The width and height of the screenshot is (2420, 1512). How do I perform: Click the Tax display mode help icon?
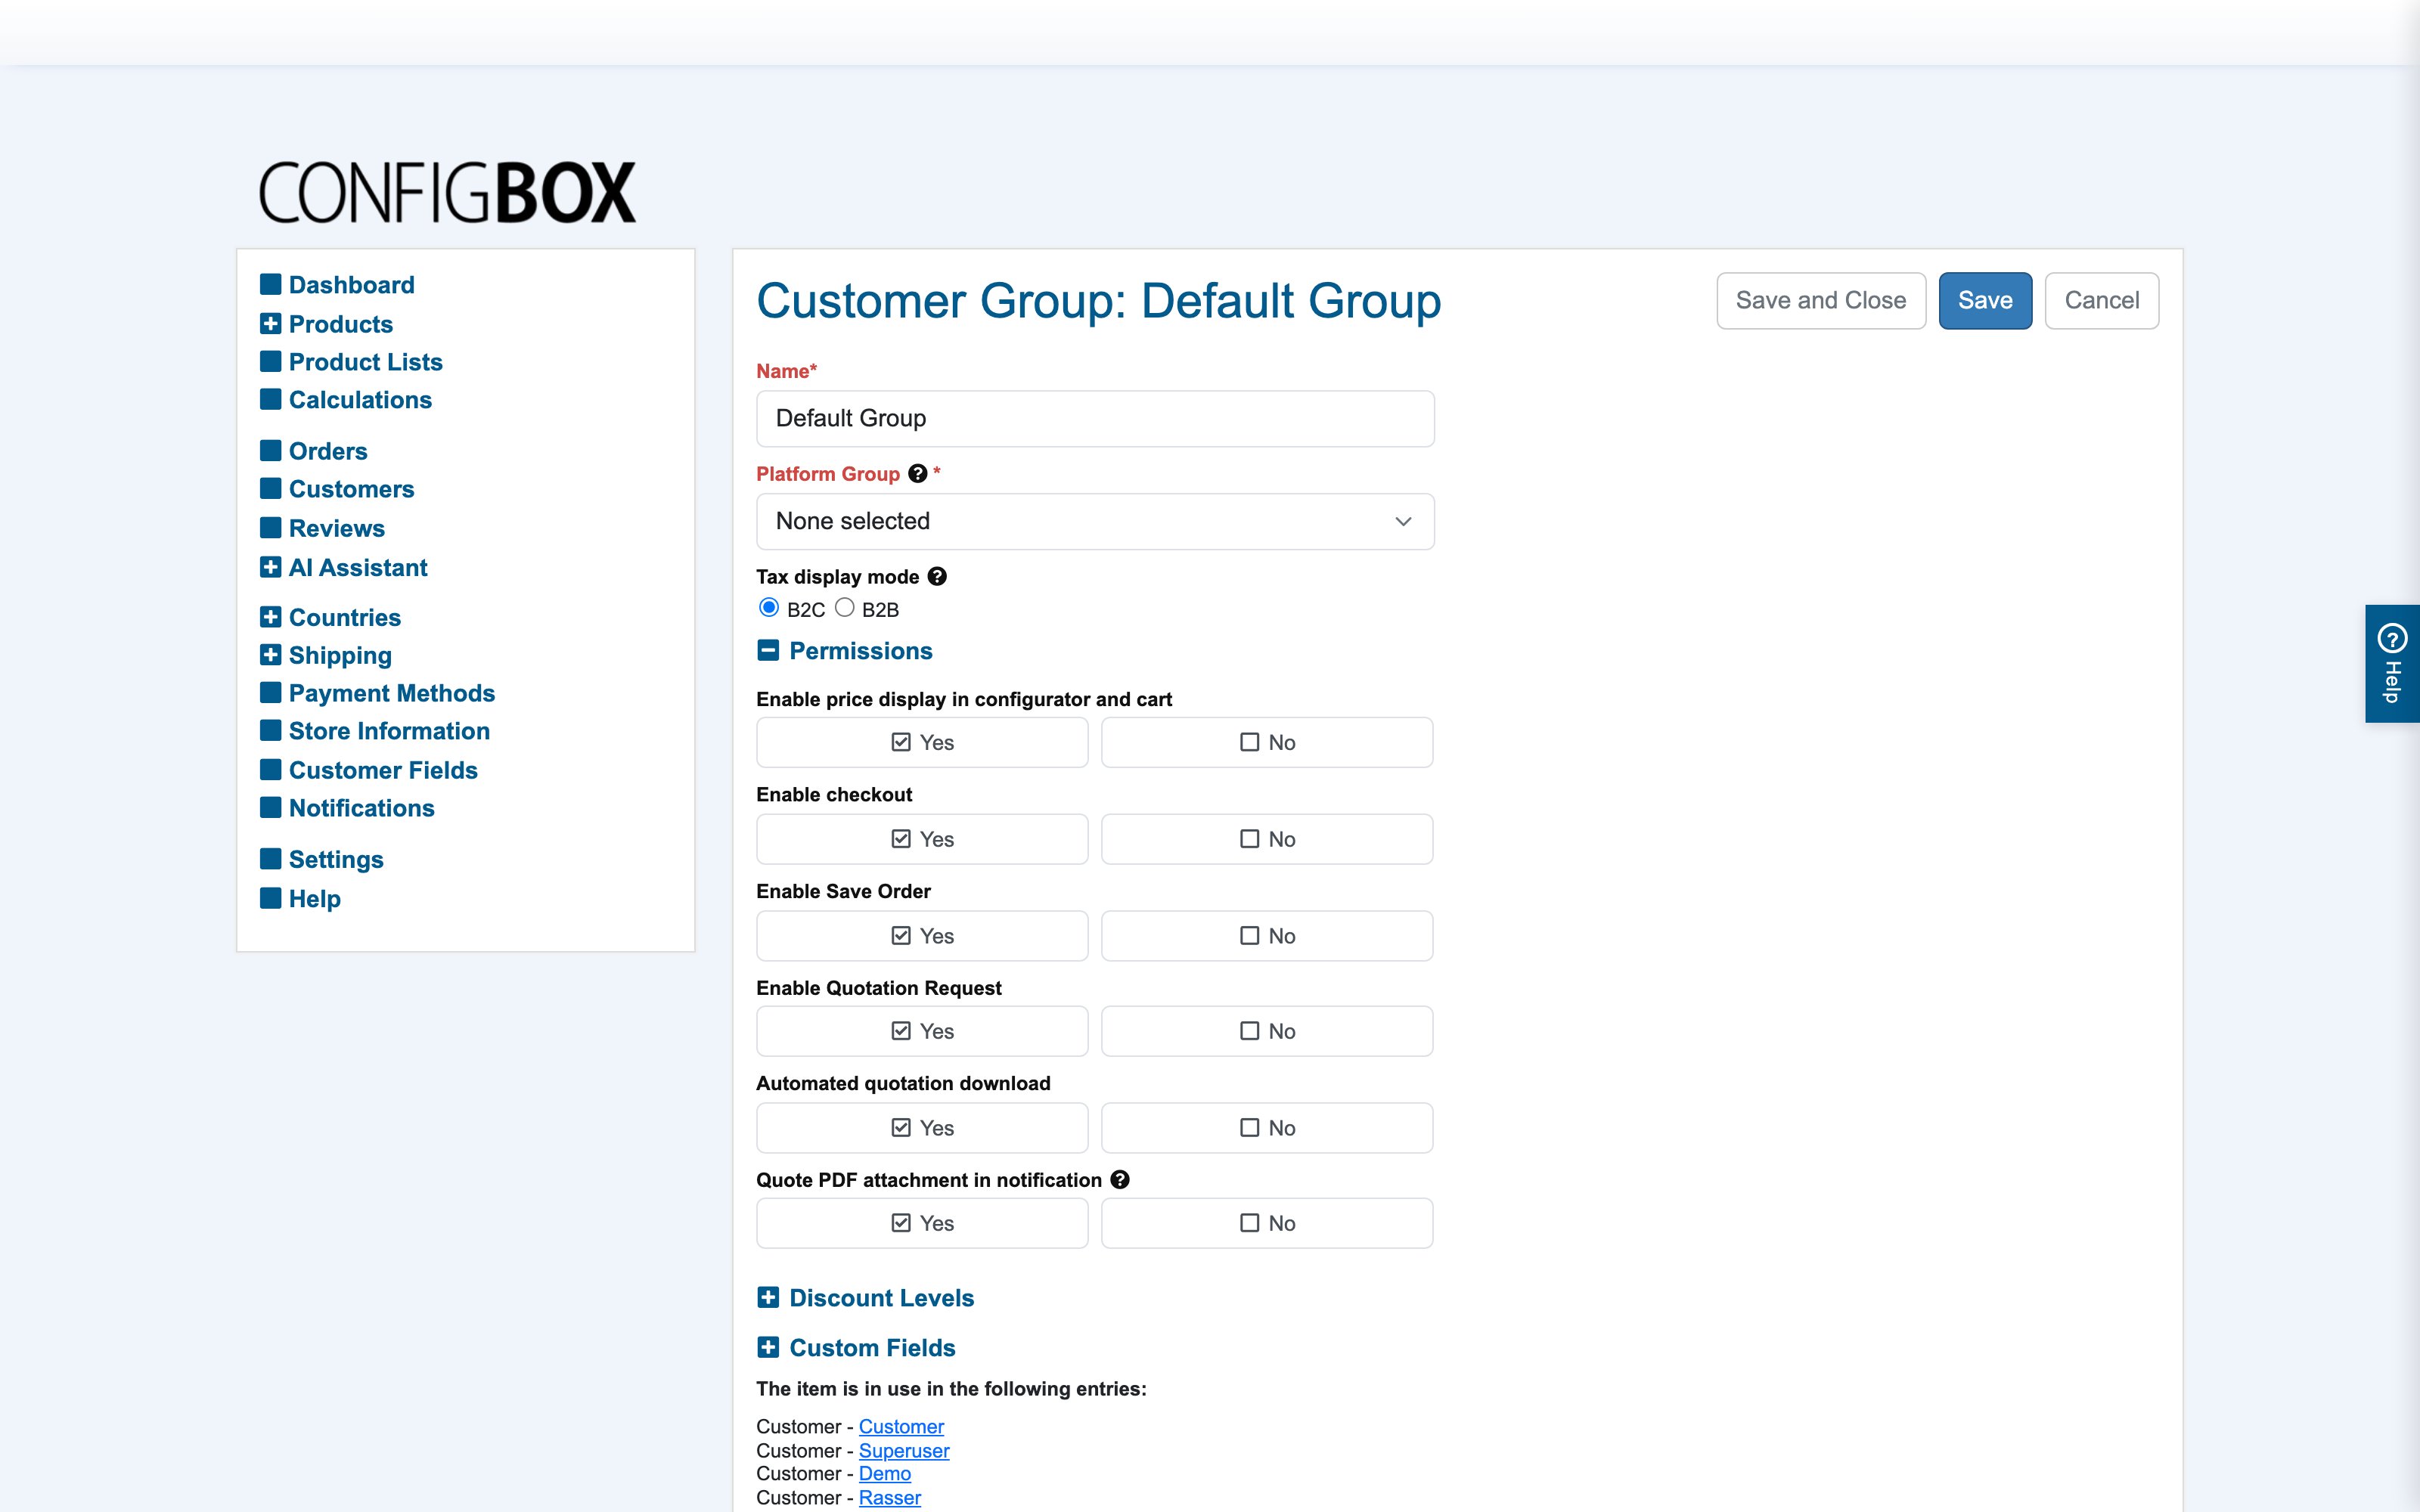point(937,577)
